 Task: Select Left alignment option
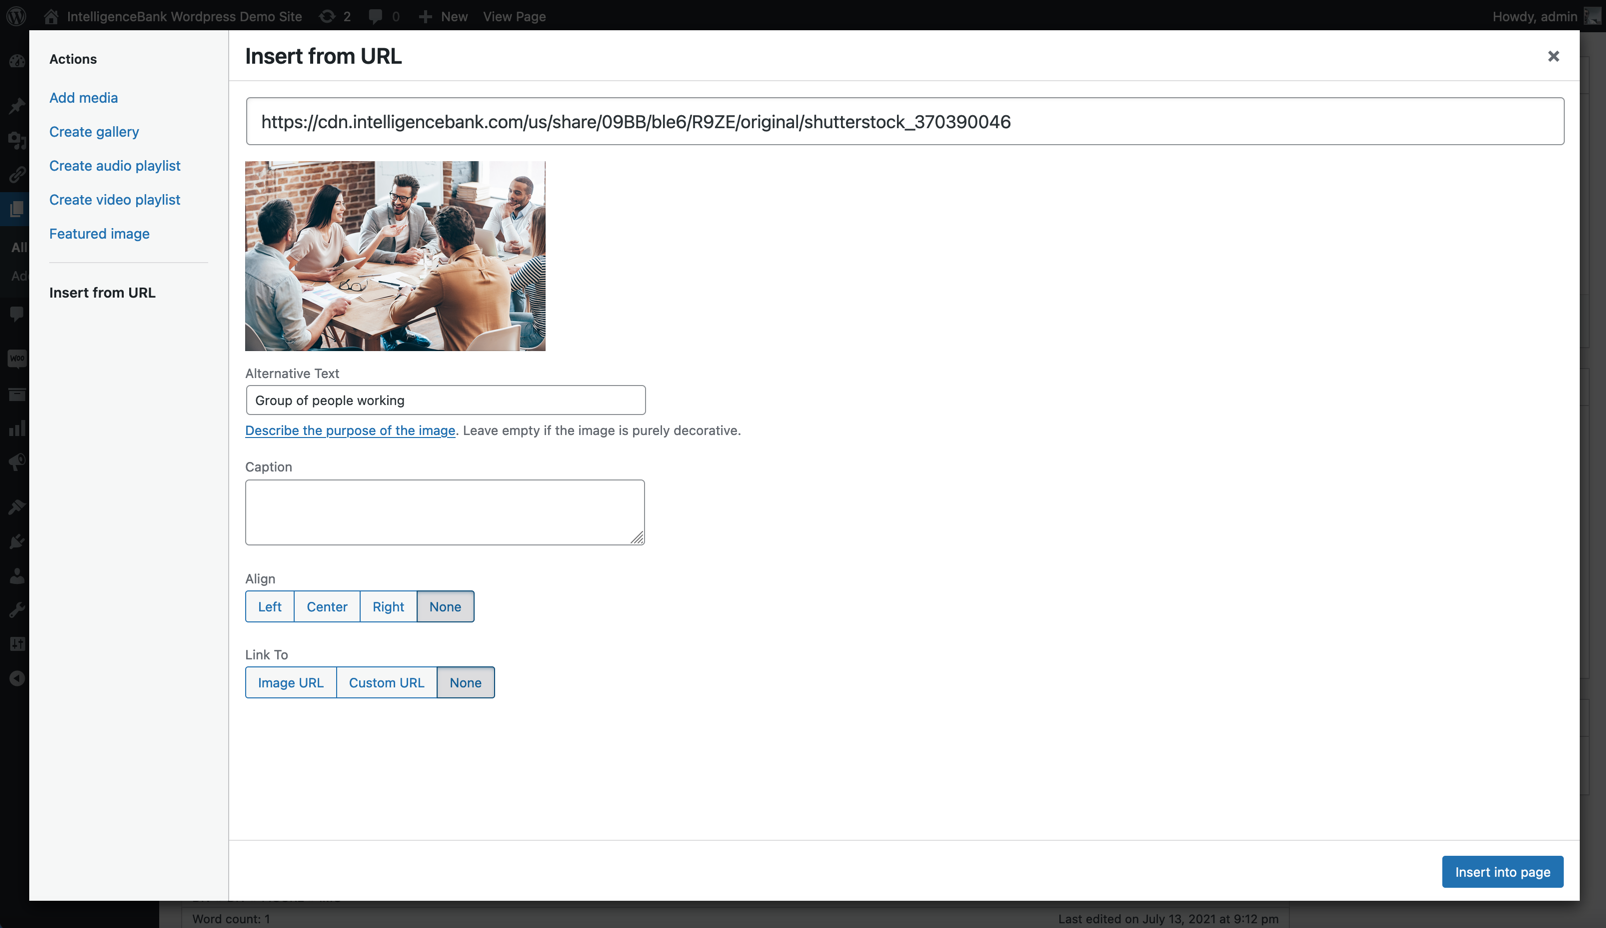tap(270, 606)
